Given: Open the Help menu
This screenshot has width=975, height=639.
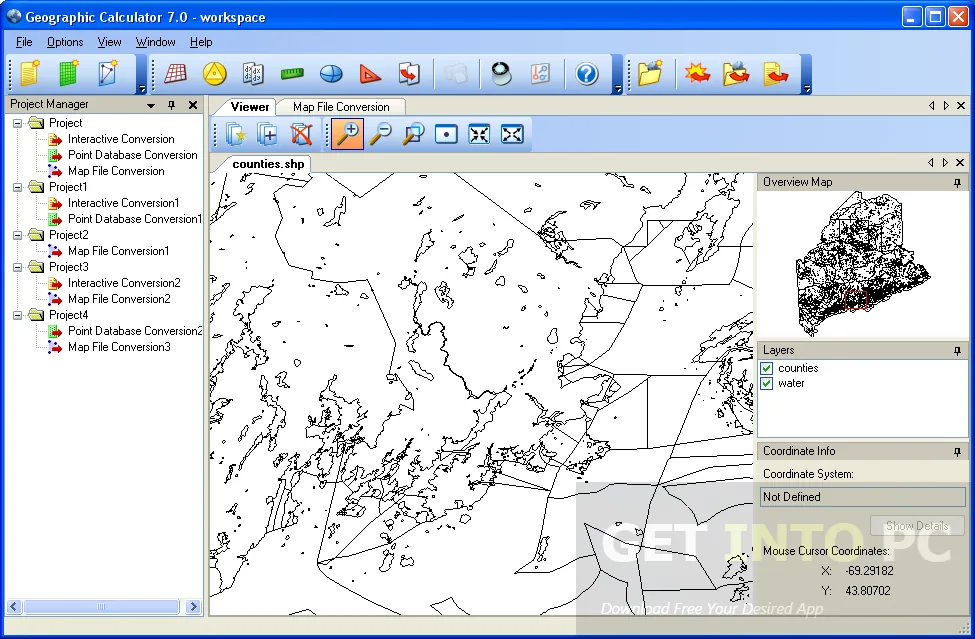Looking at the screenshot, I should click(x=201, y=42).
